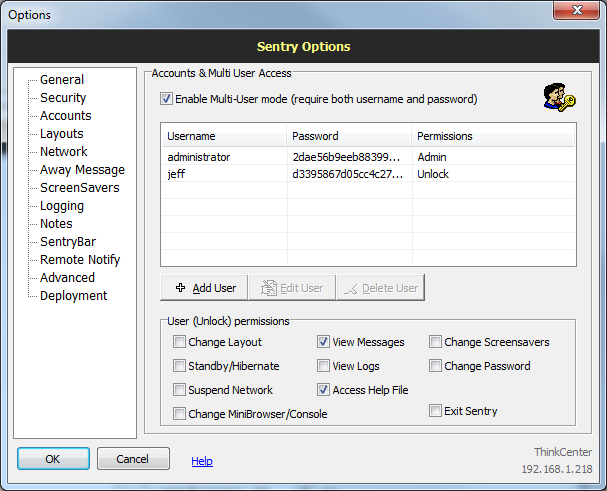Click the ThinkCenter computer name
This screenshot has width=607, height=491.
point(563,452)
